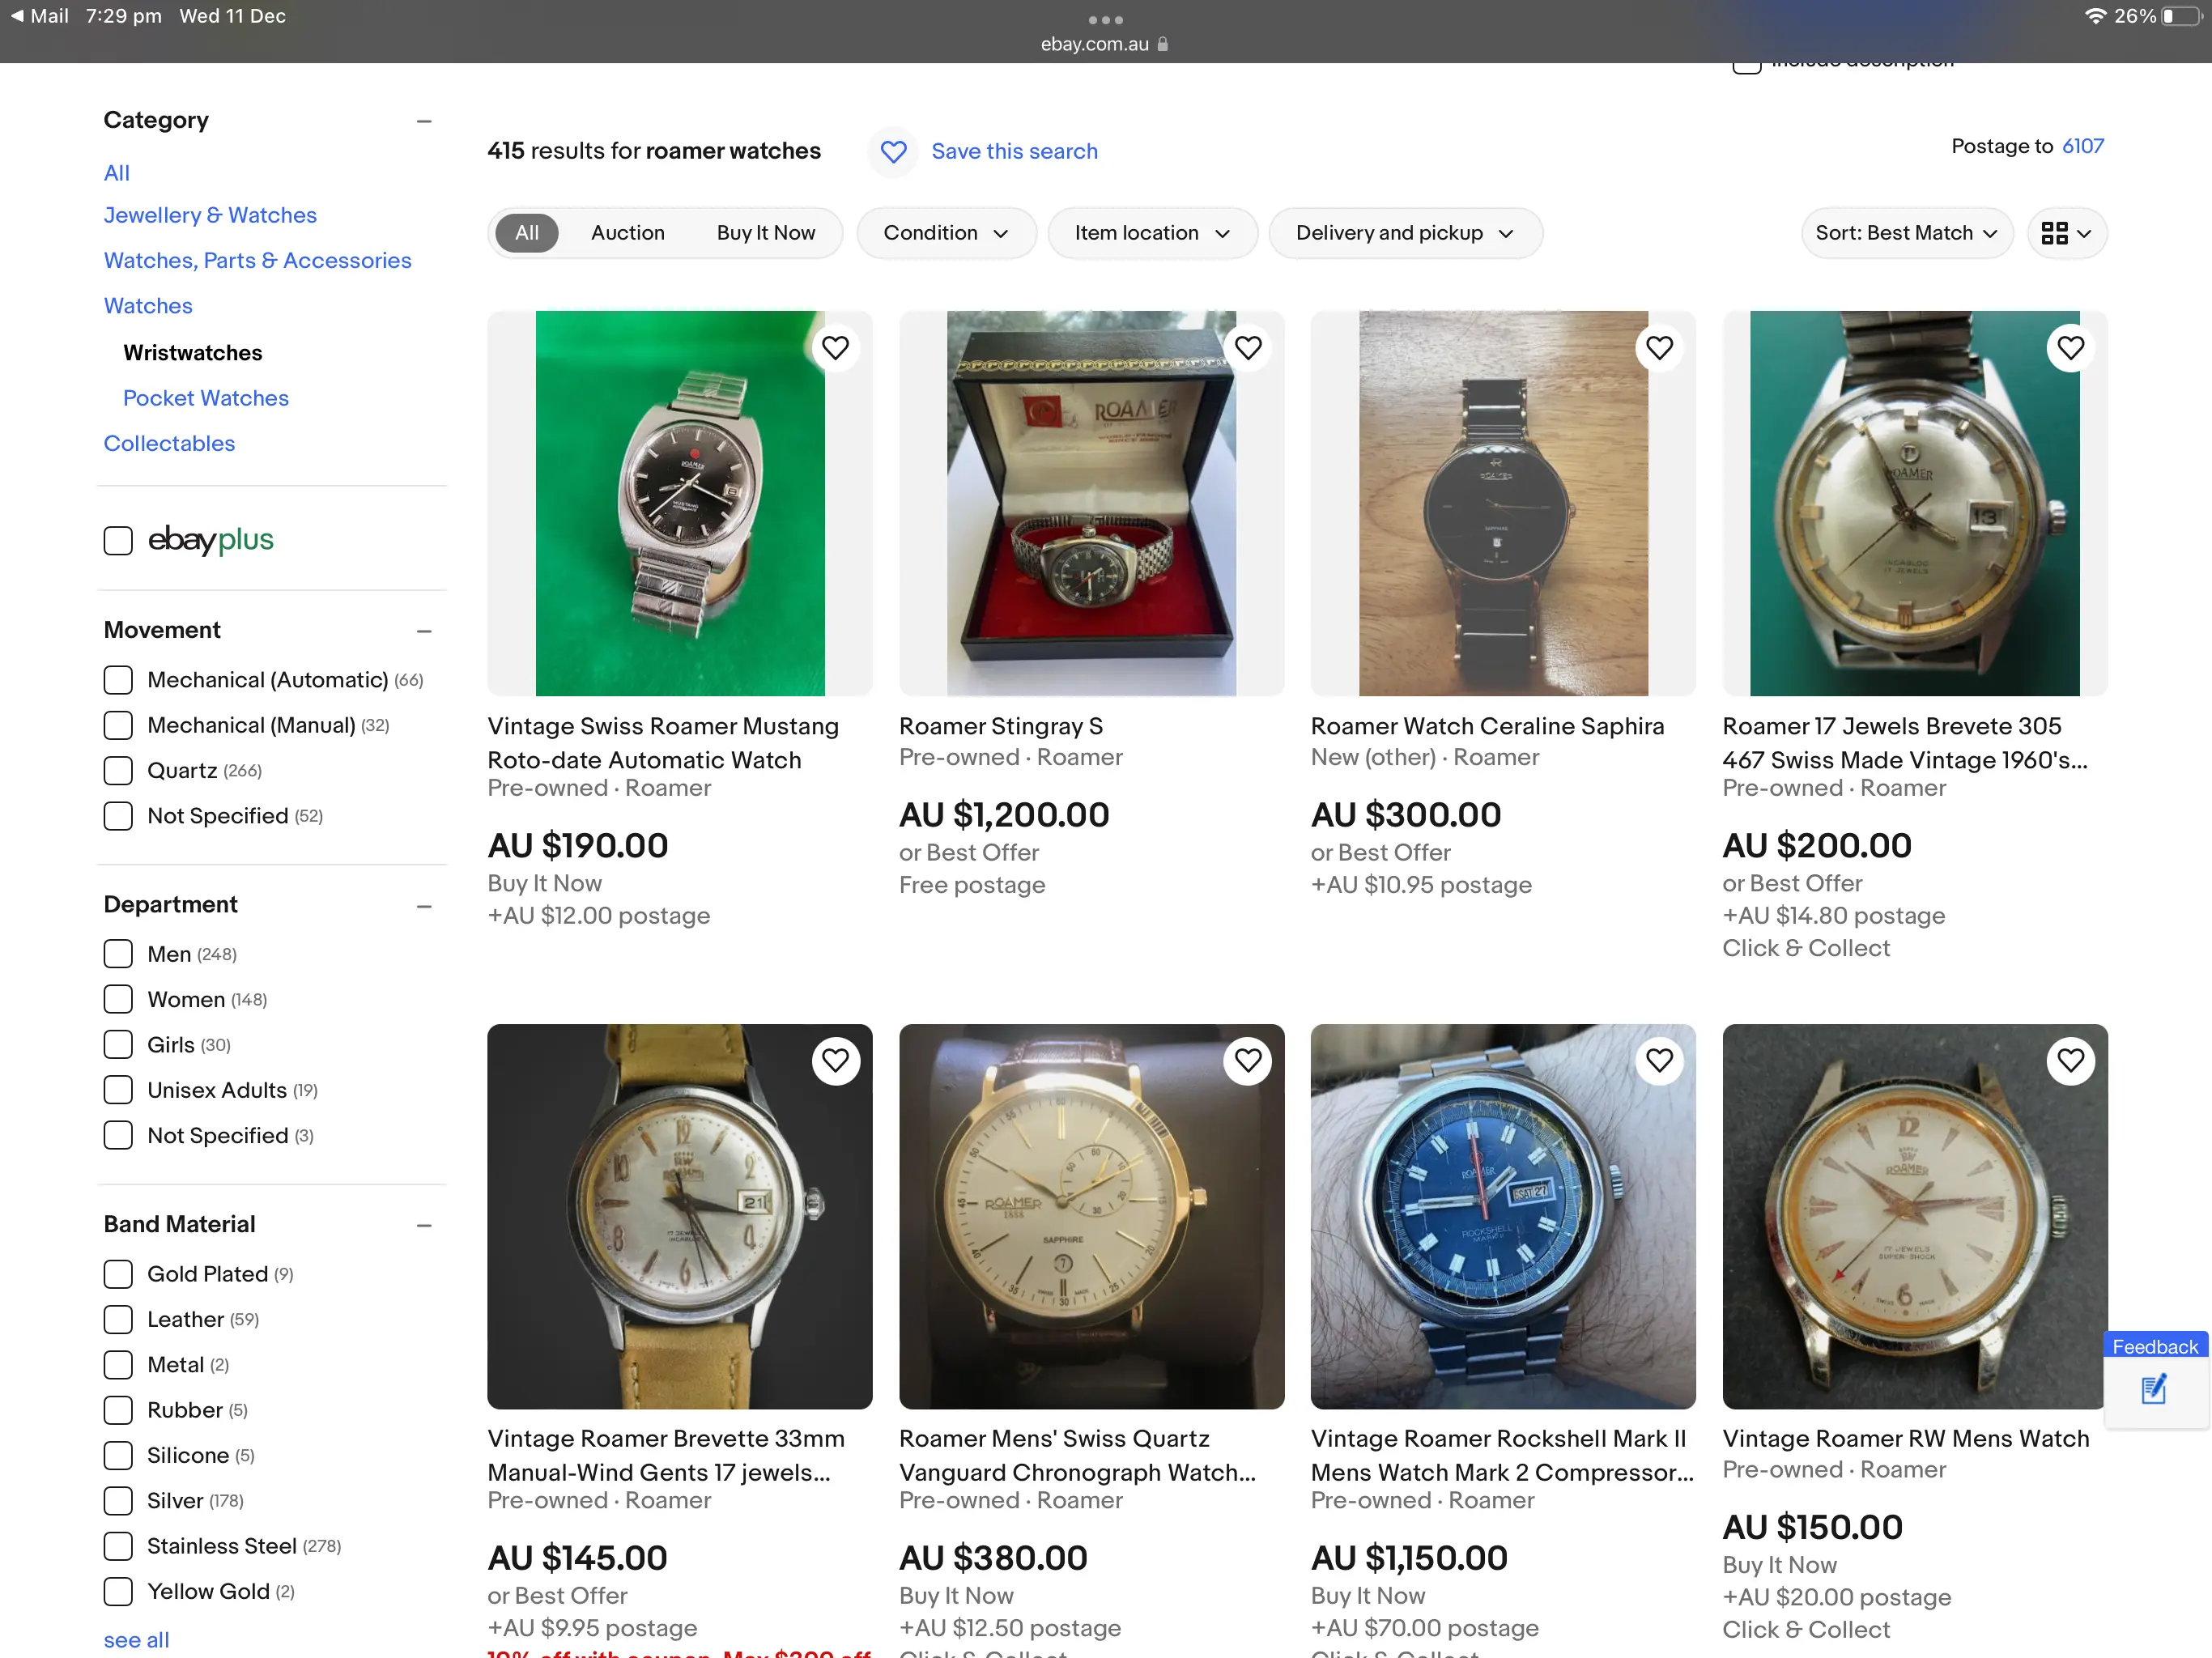Tap heart icon on Roamer Ceraline Saphira listing
Image resolution: width=2212 pixels, height=1658 pixels.
coord(1659,348)
